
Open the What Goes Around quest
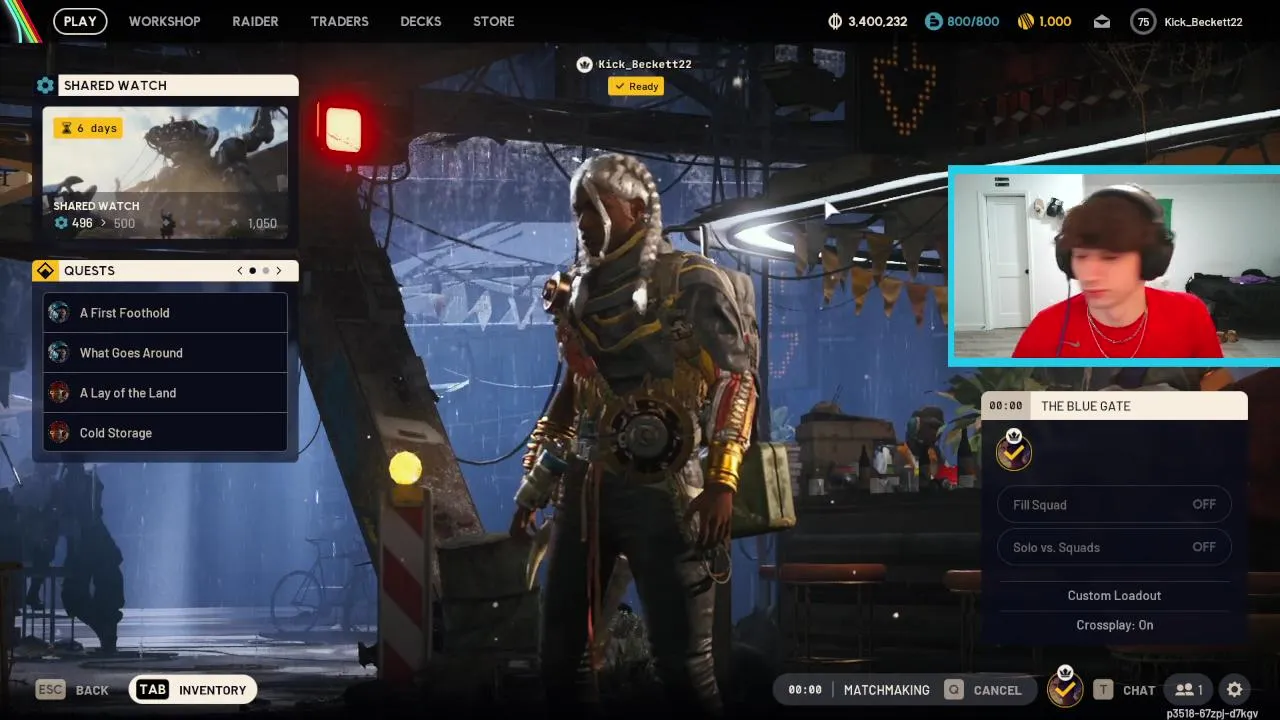tap(165, 353)
